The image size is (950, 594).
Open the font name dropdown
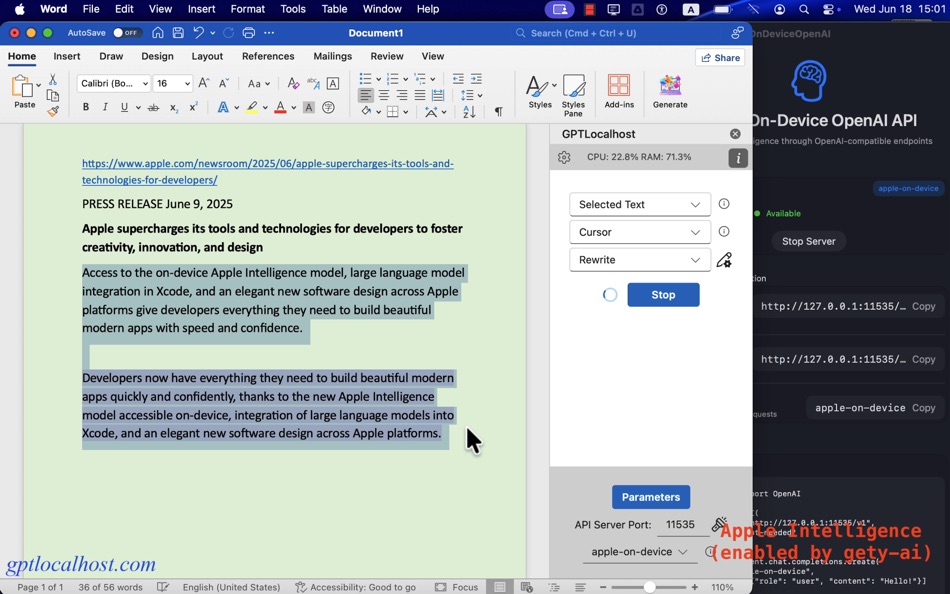pos(145,84)
